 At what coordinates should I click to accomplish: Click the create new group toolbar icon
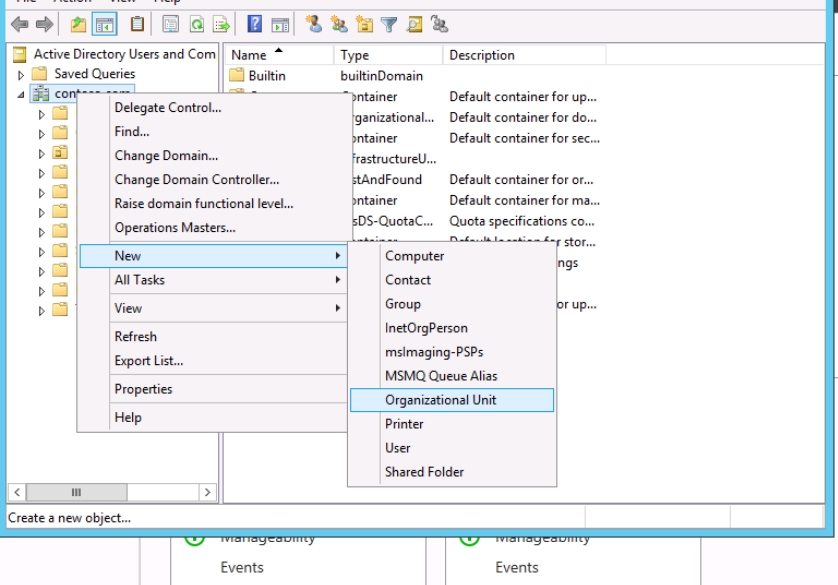[339, 24]
